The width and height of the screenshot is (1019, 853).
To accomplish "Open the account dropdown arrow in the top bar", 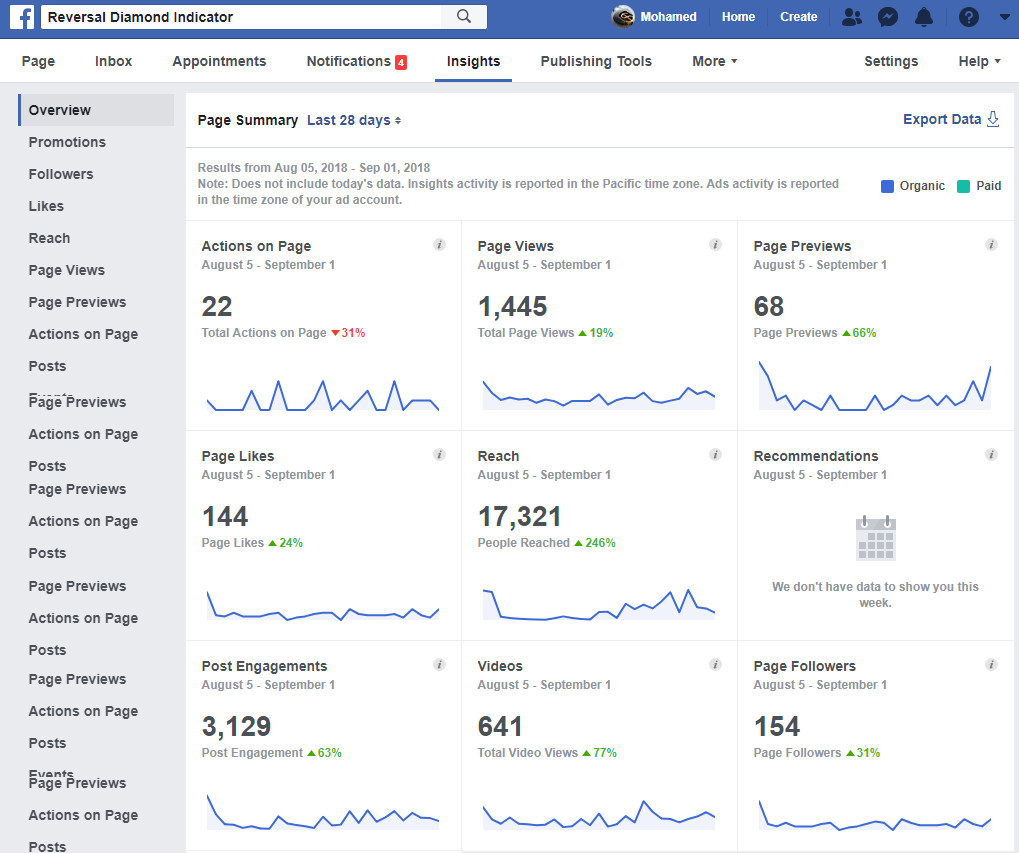I will [1004, 18].
